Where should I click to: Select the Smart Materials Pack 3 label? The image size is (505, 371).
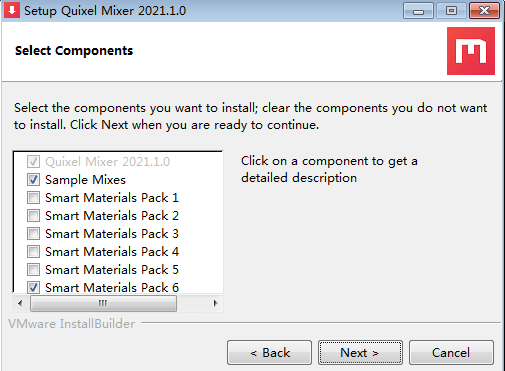[x=112, y=234]
